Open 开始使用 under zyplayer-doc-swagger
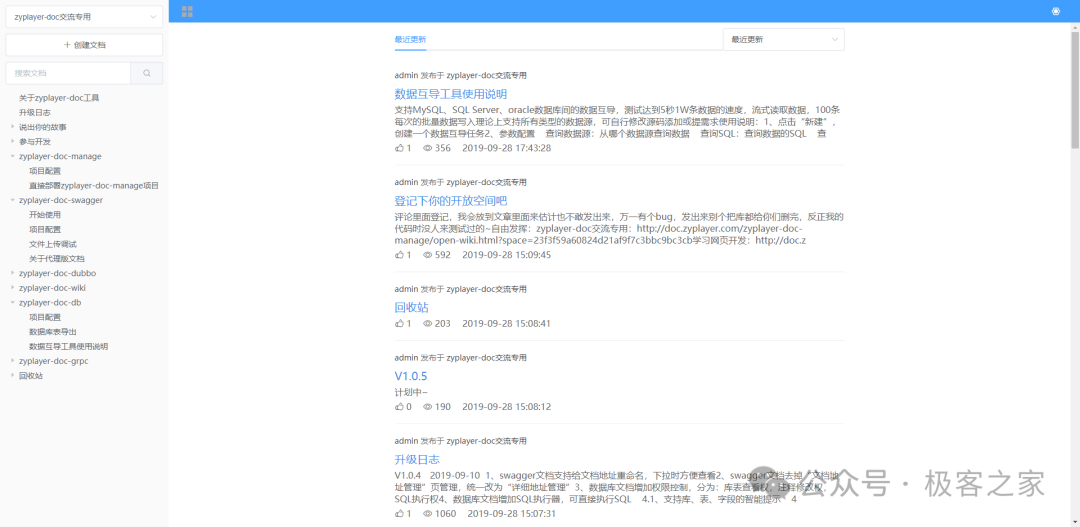Image resolution: width=1080 pixels, height=527 pixels. click(45, 215)
